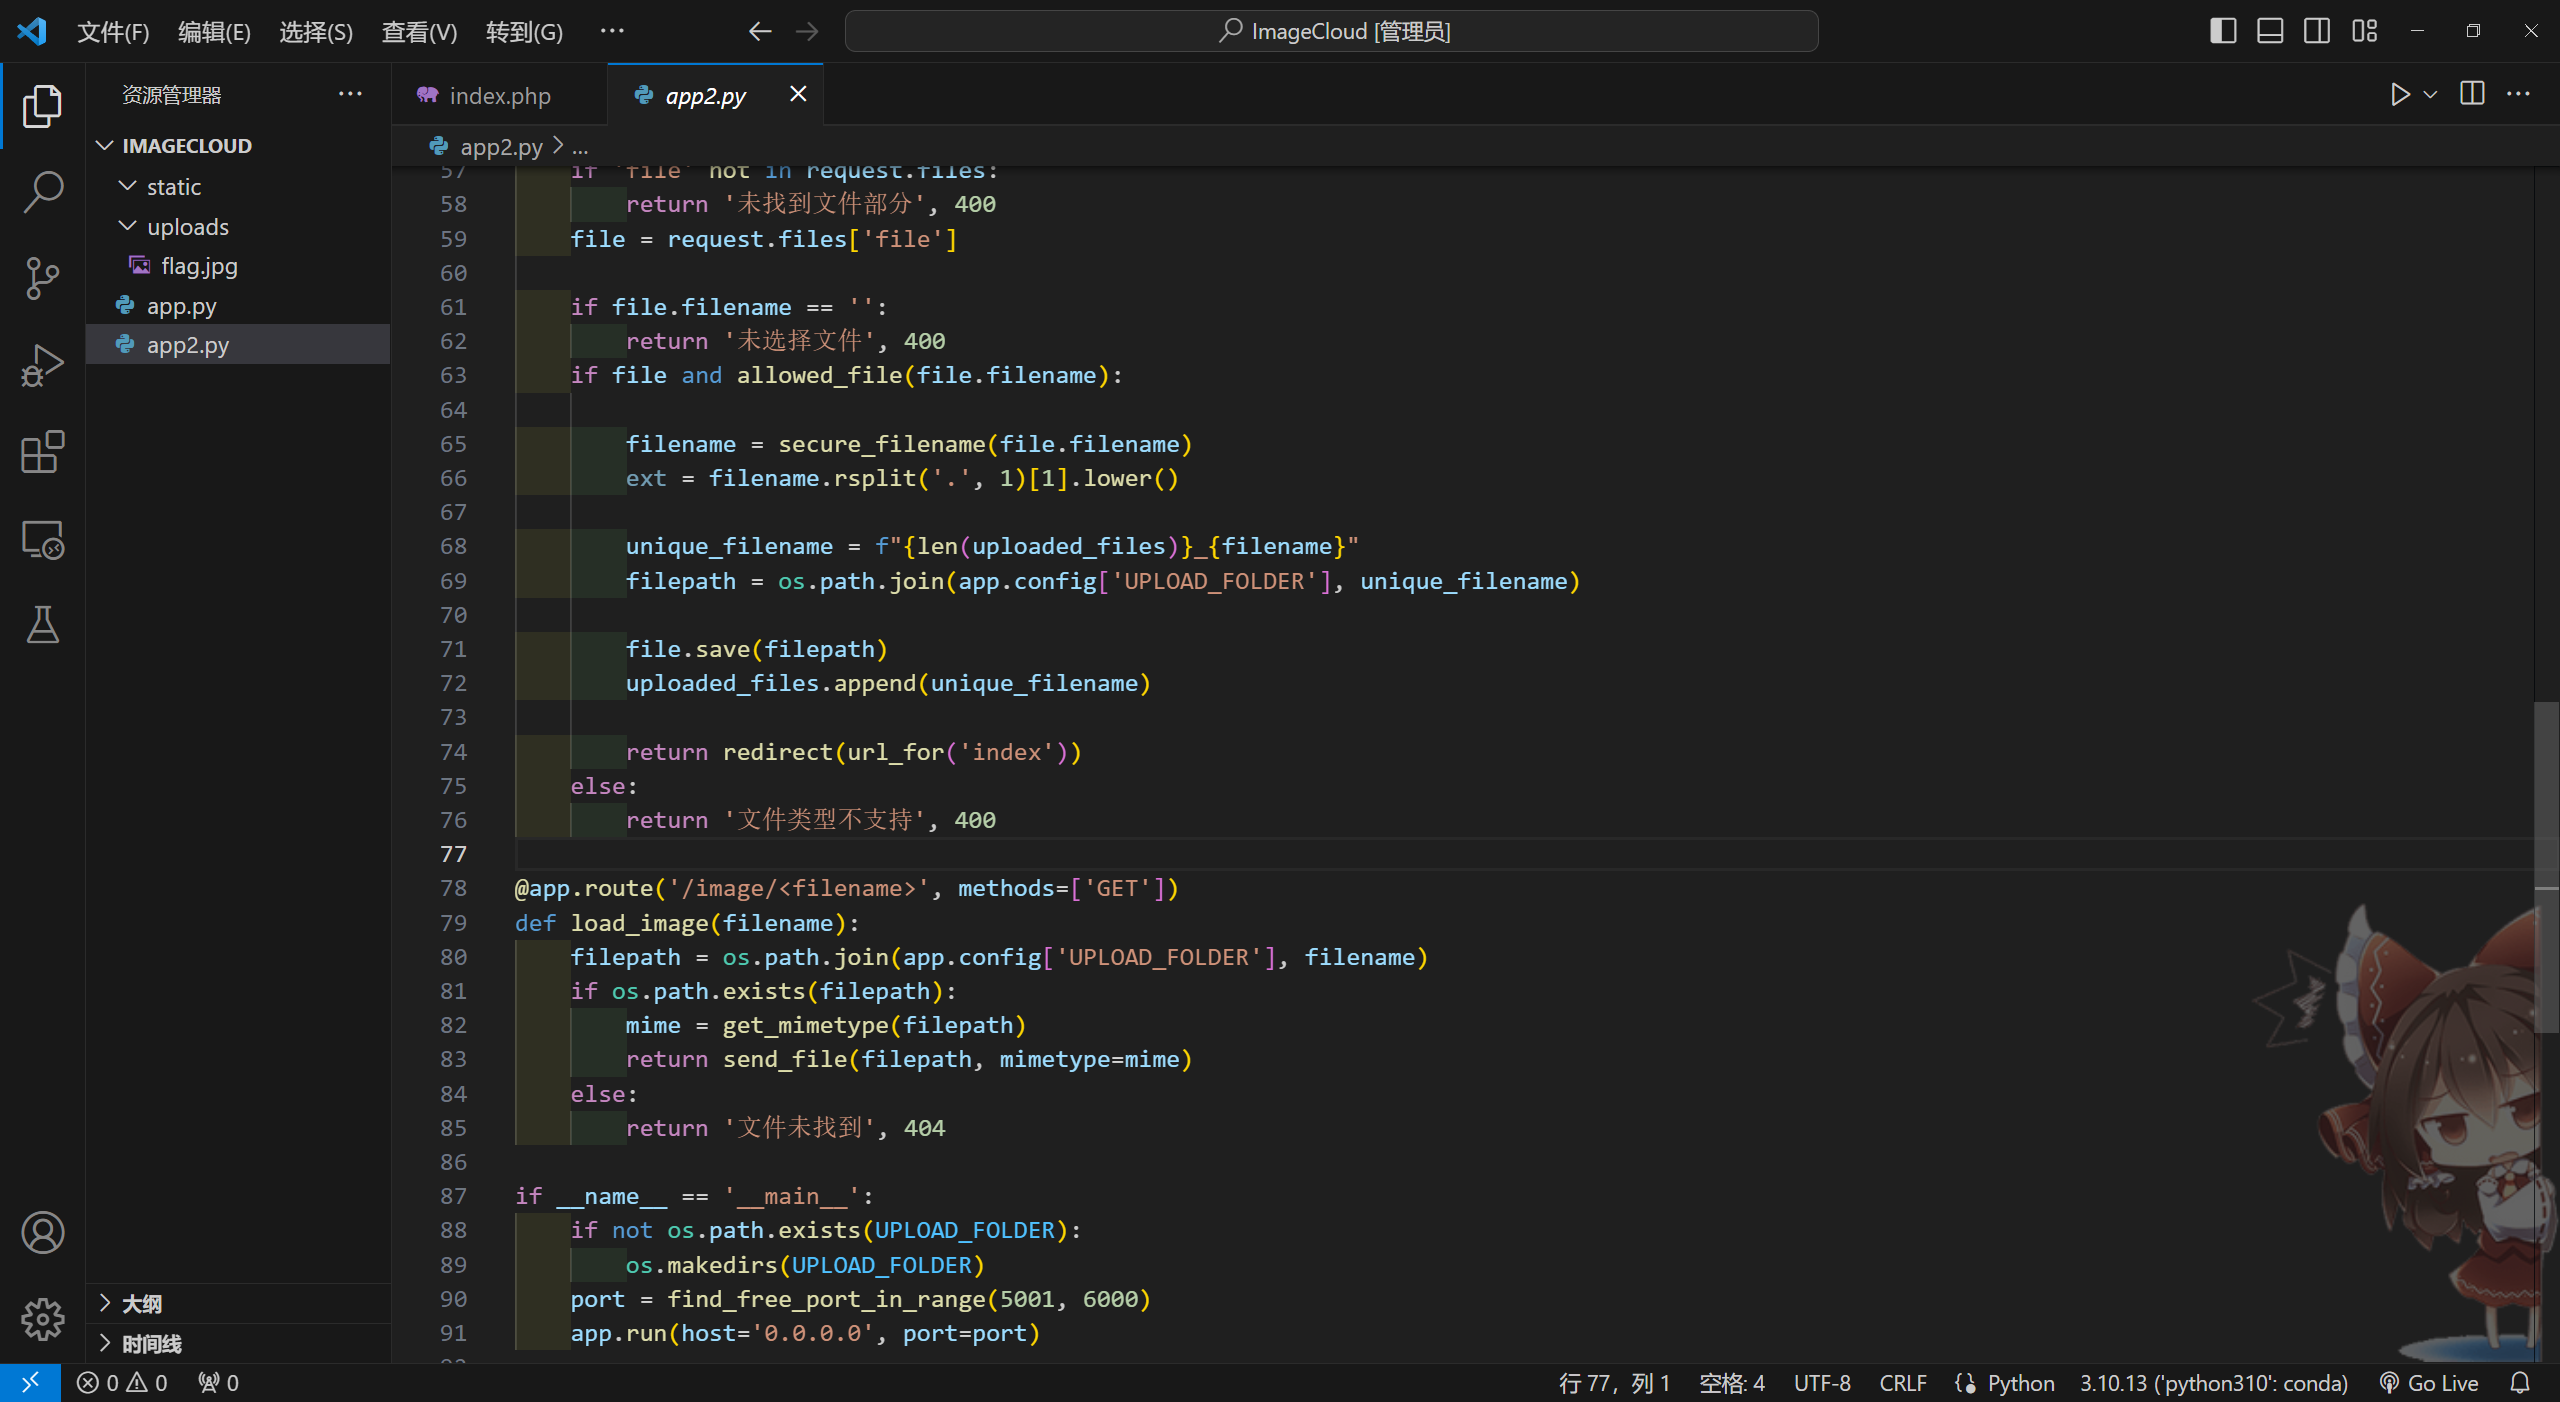Expand breadcrumb ellipsis after app2.py
The width and height of the screenshot is (2560, 1402).
[580, 147]
